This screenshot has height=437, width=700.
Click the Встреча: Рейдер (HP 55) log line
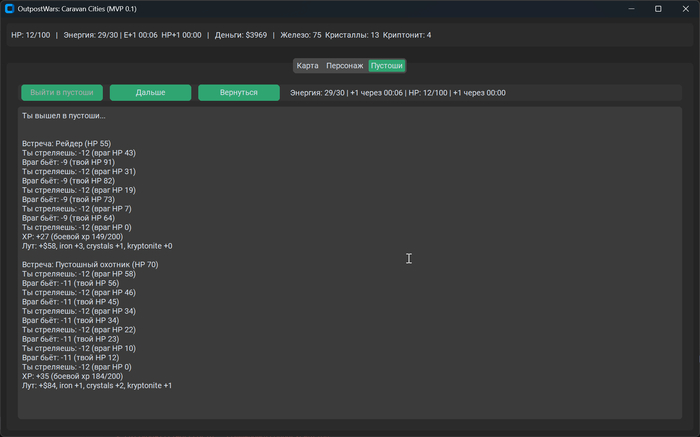(66, 143)
